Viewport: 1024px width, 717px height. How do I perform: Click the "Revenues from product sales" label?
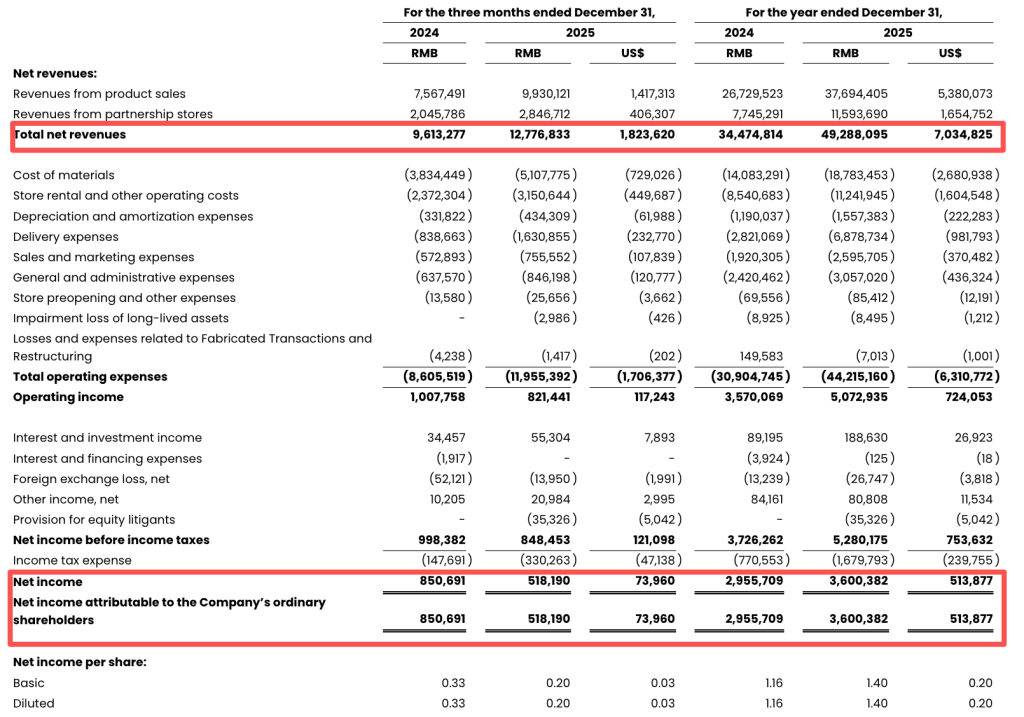98,94
